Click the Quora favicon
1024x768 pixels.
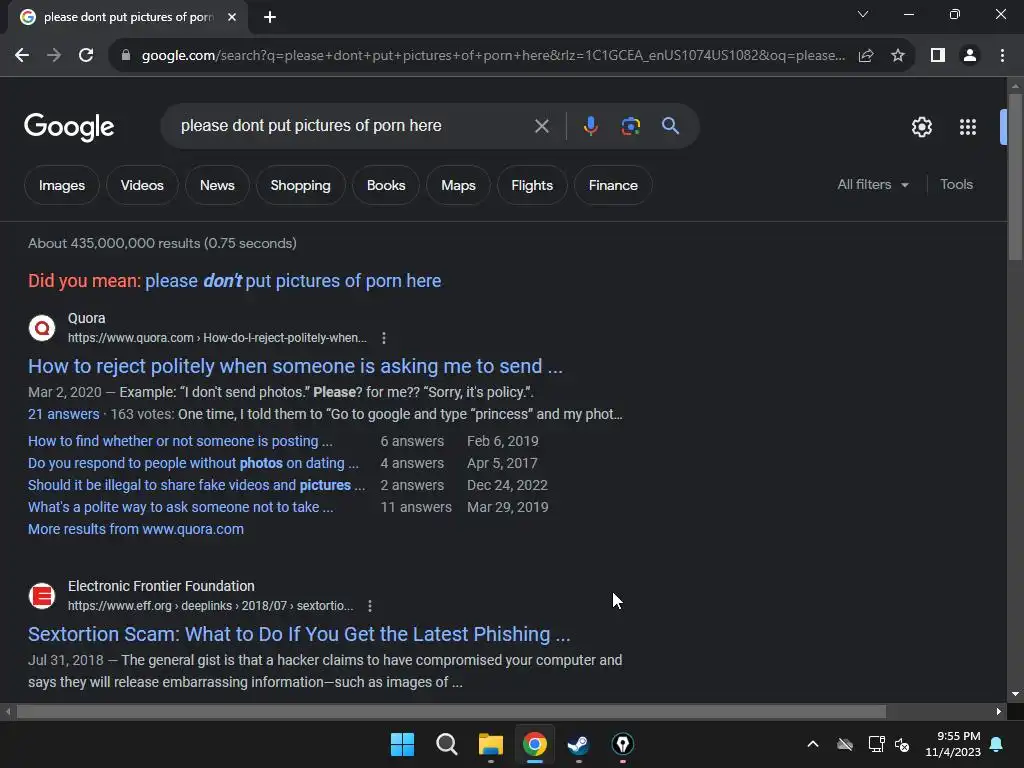tap(42, 328)
